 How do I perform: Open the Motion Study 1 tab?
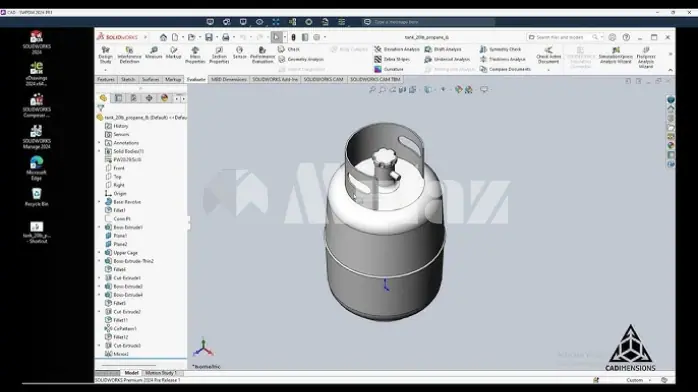click(x=161, y=373)
